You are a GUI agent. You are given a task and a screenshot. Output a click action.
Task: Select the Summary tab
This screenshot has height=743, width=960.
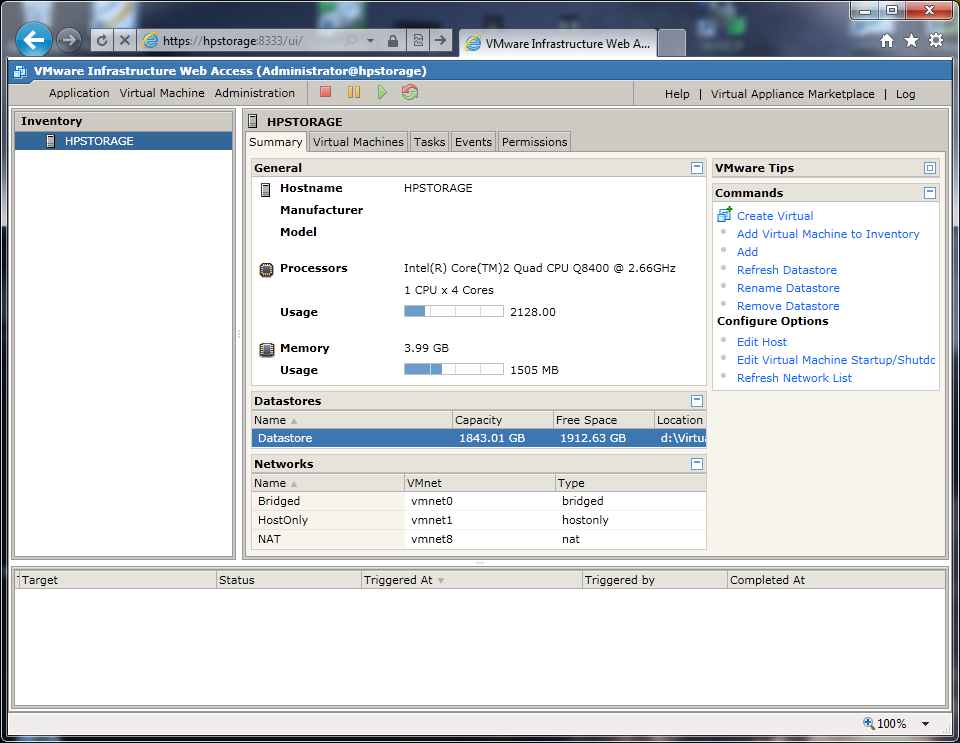[x=276, y=142]
